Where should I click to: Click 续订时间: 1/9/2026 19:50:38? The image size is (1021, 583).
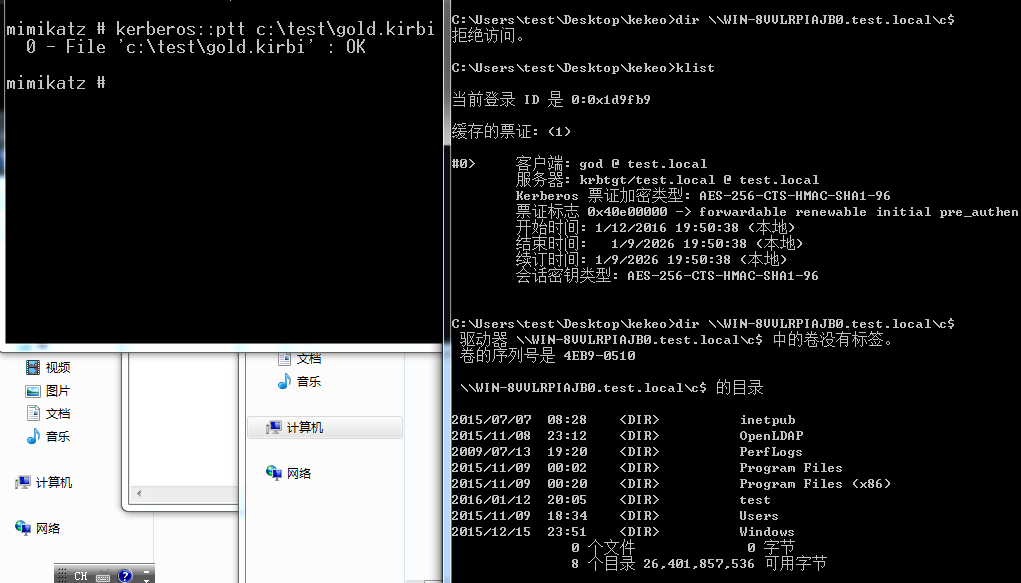tap(652, 259)
